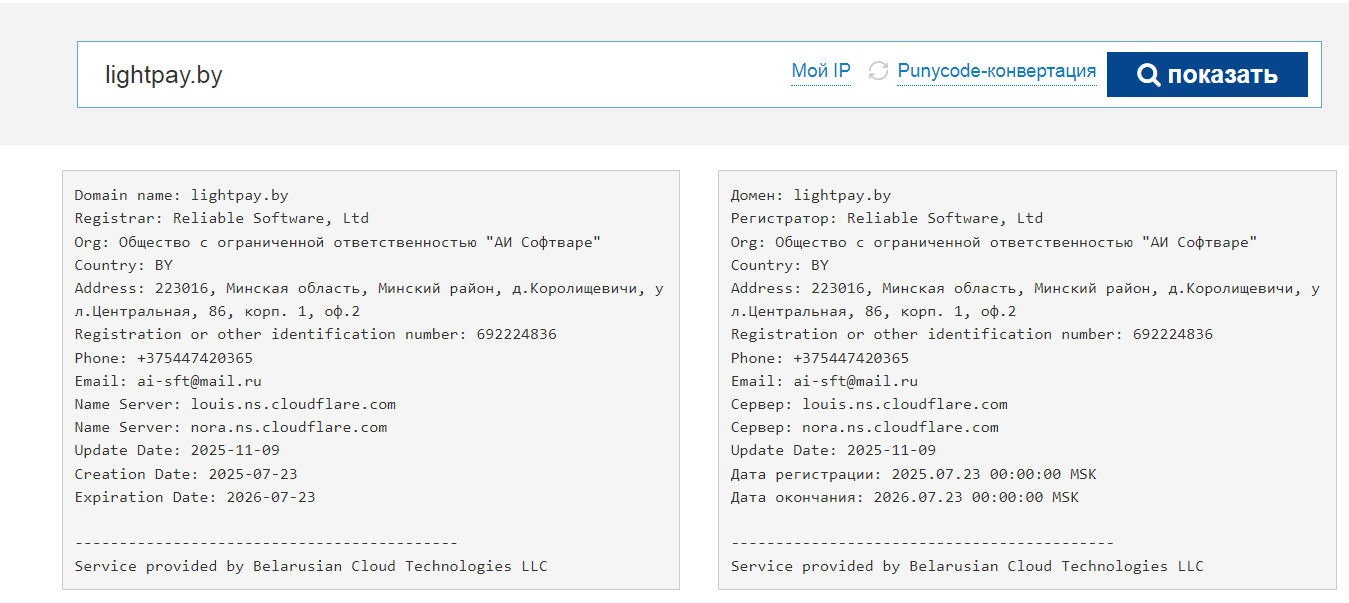Click the email address in left WHOIS panel

click(x=198, y=381)
